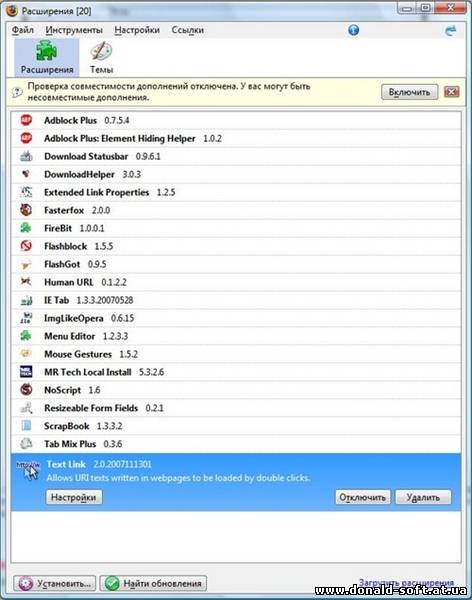
Task: Select the Tab Mix Plus list entry
Action: (x=236, y=444)
